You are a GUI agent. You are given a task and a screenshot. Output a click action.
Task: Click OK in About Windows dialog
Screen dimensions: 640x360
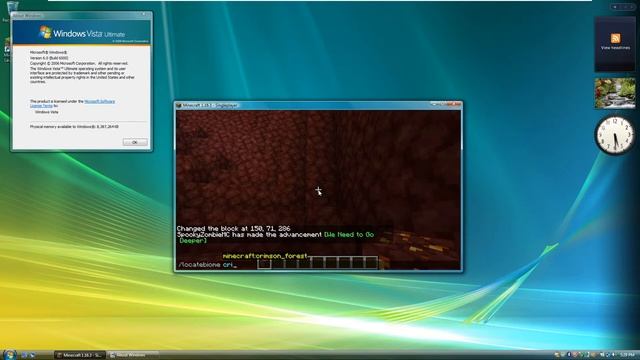tap(135, 142)
